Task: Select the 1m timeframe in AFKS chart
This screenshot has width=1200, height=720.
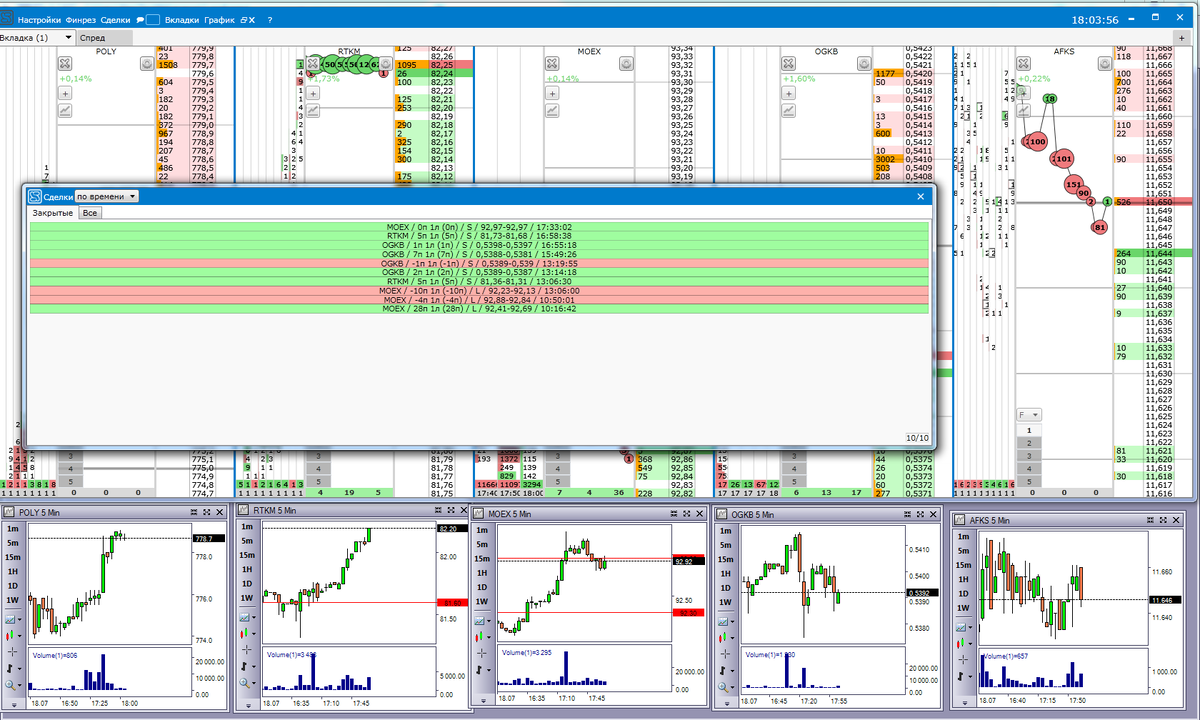Action: click(x=963, y=538)
